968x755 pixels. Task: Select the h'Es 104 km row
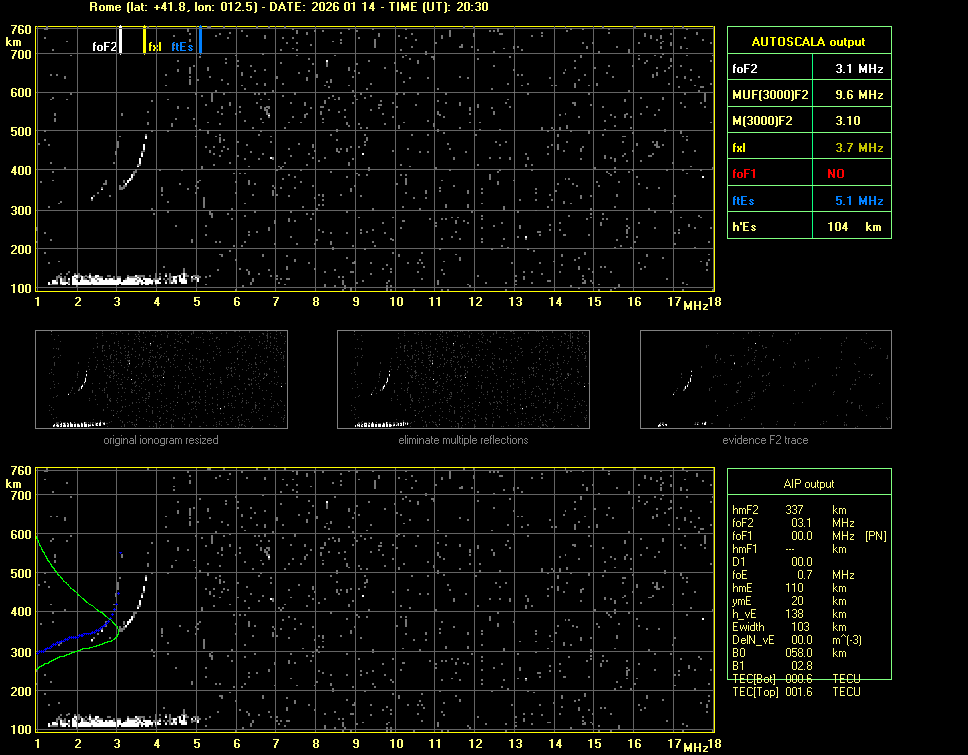click(808, 227)
